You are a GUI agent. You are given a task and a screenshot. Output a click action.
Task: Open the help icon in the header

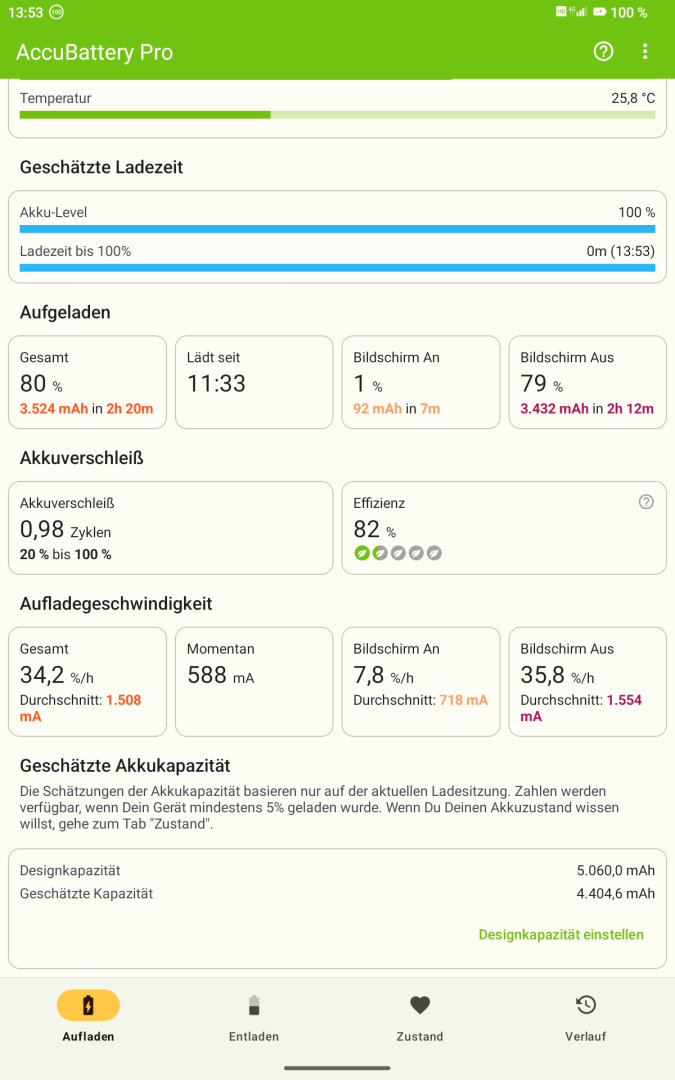(x=603, y=52)
